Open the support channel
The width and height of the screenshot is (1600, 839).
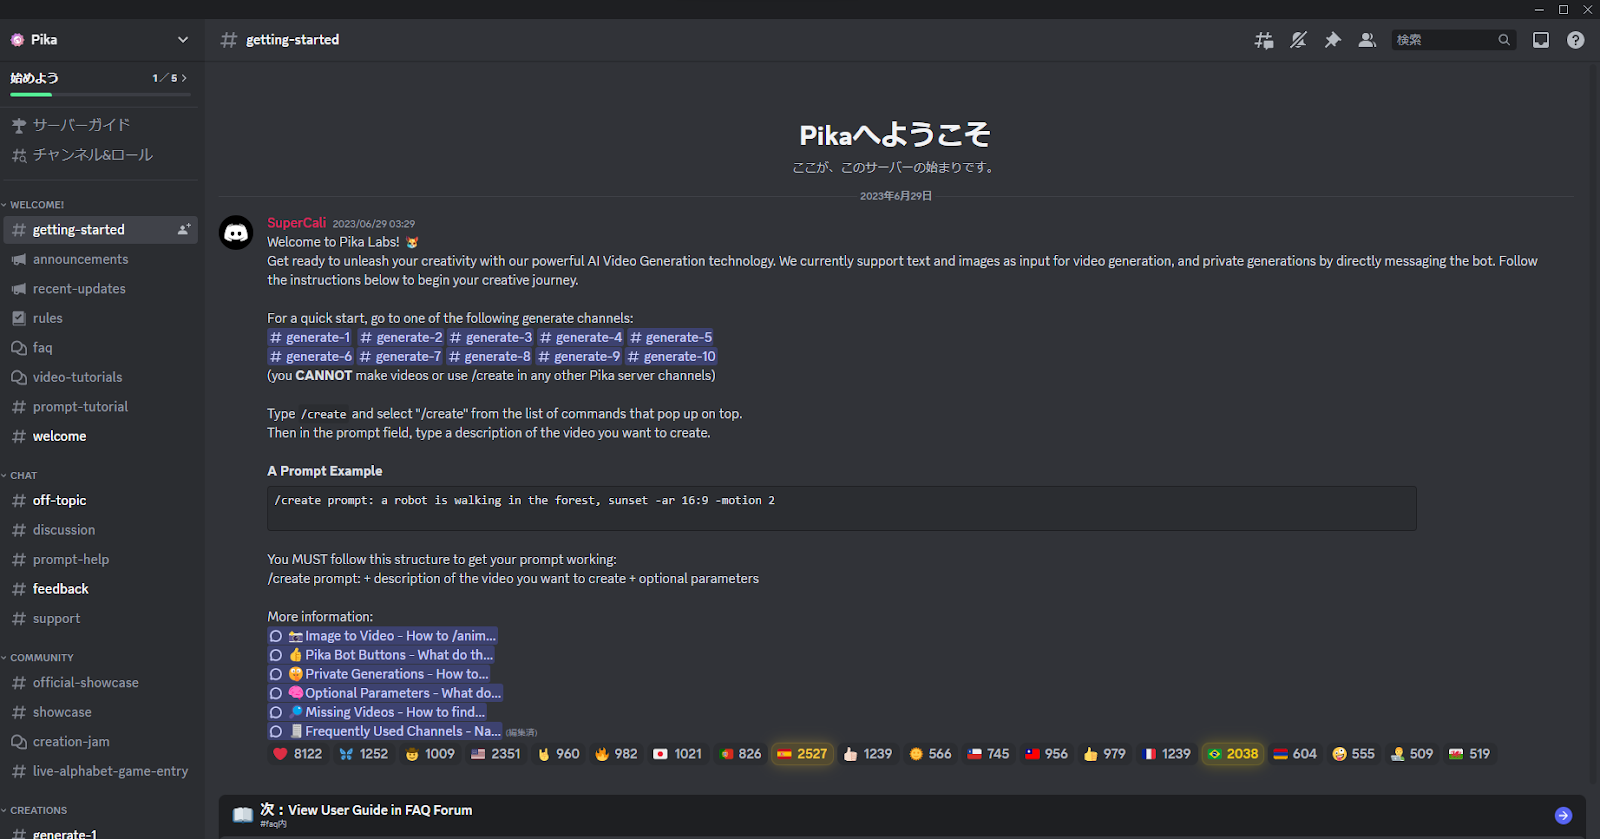tap(100, 619)
